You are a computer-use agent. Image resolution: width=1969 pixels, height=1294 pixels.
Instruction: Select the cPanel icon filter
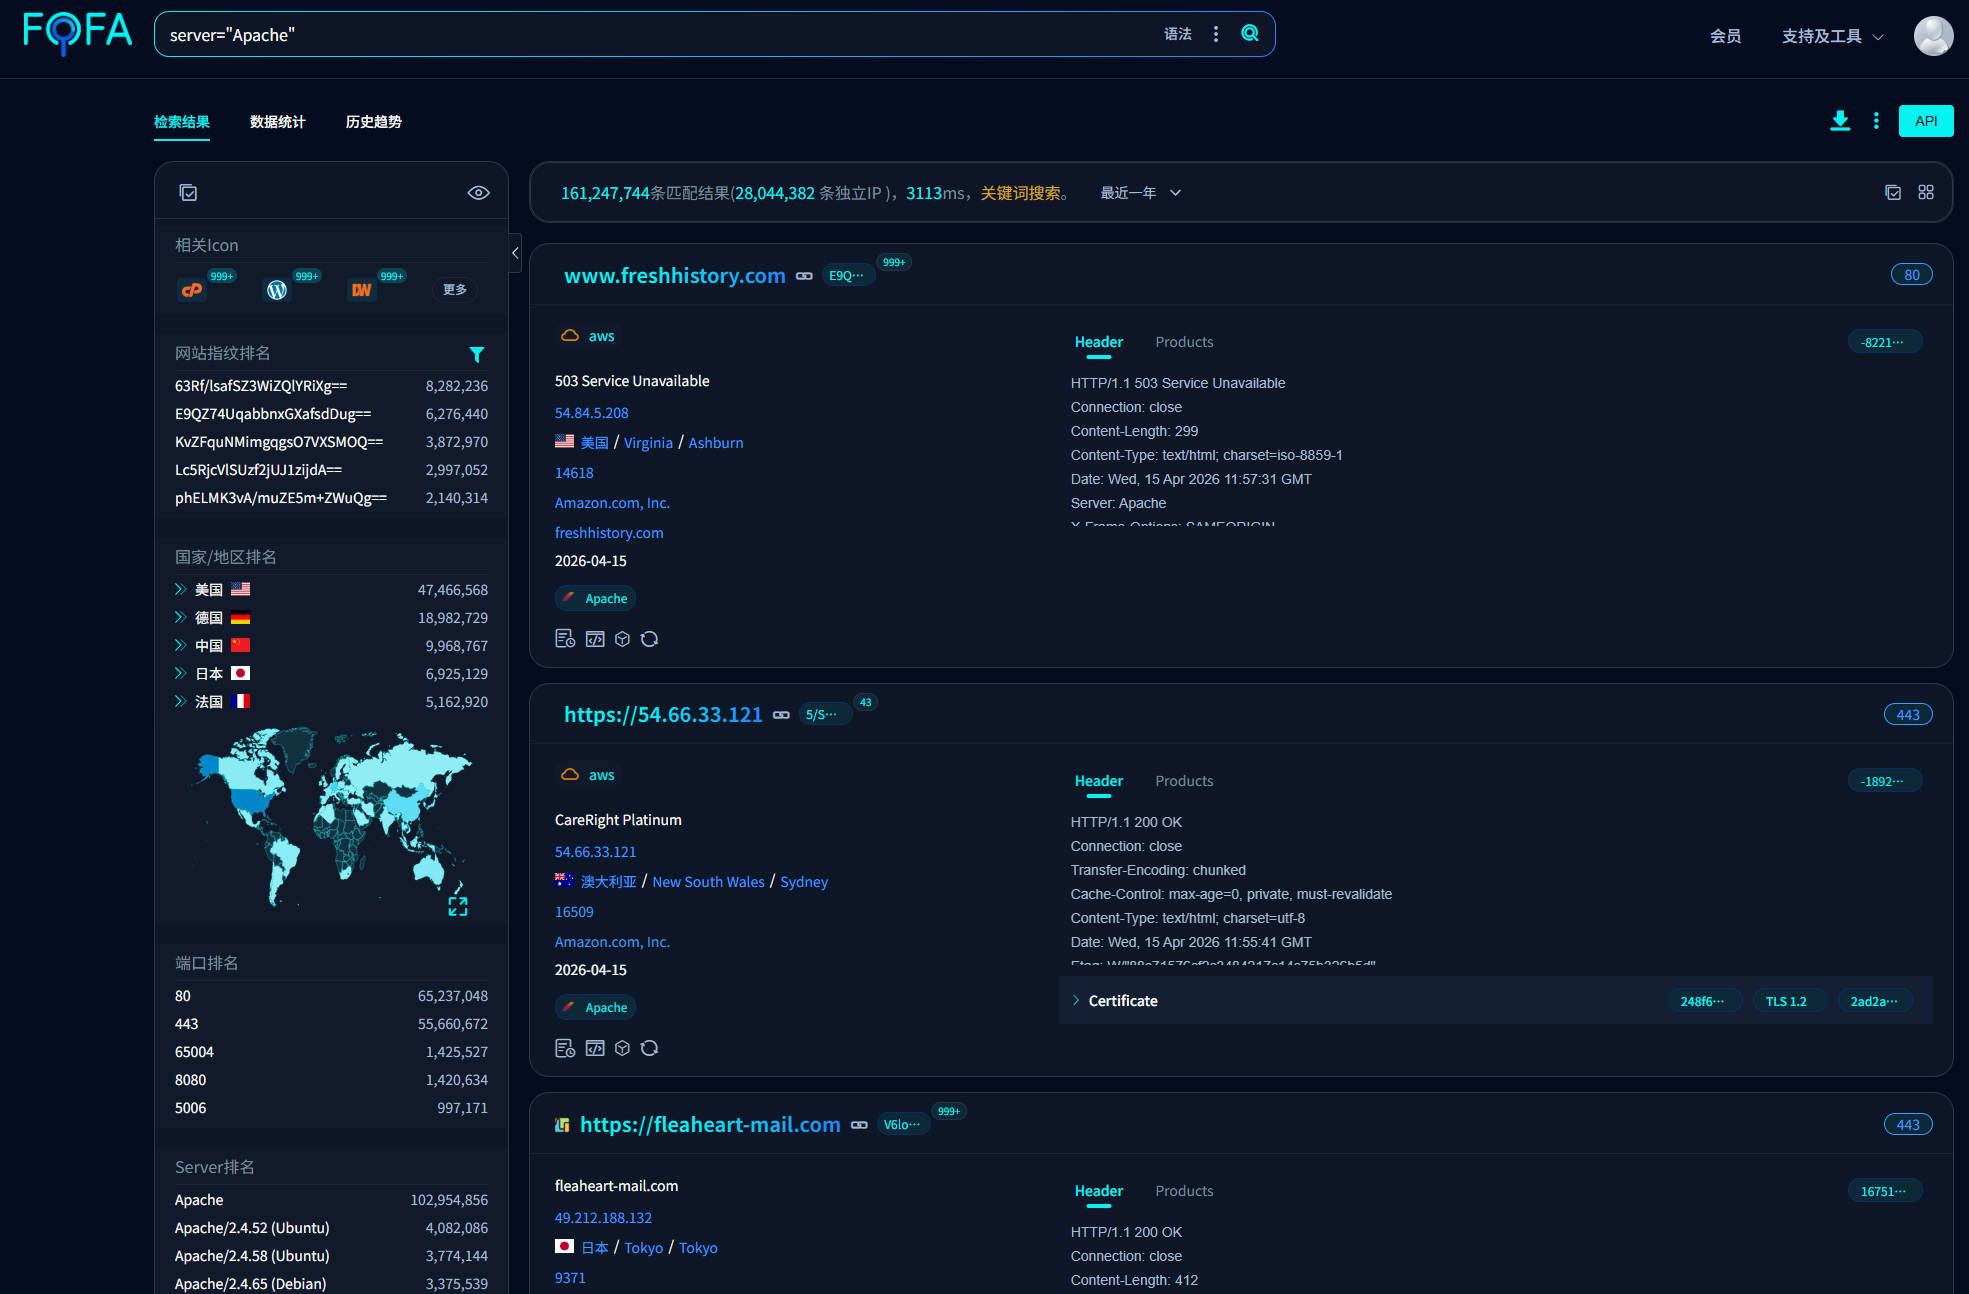click(191, 290)
